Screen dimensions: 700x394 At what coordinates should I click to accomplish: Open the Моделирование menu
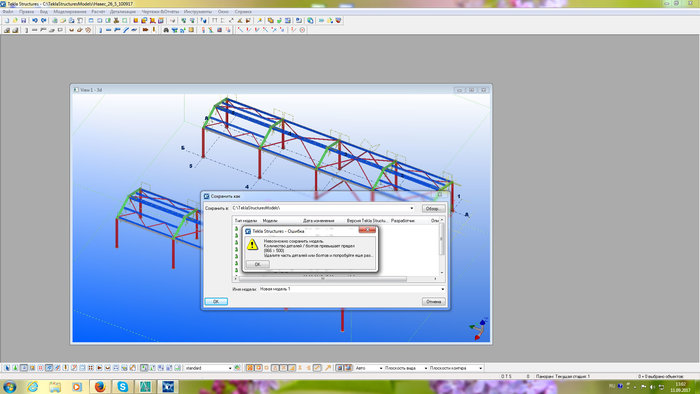pos(70,12)
